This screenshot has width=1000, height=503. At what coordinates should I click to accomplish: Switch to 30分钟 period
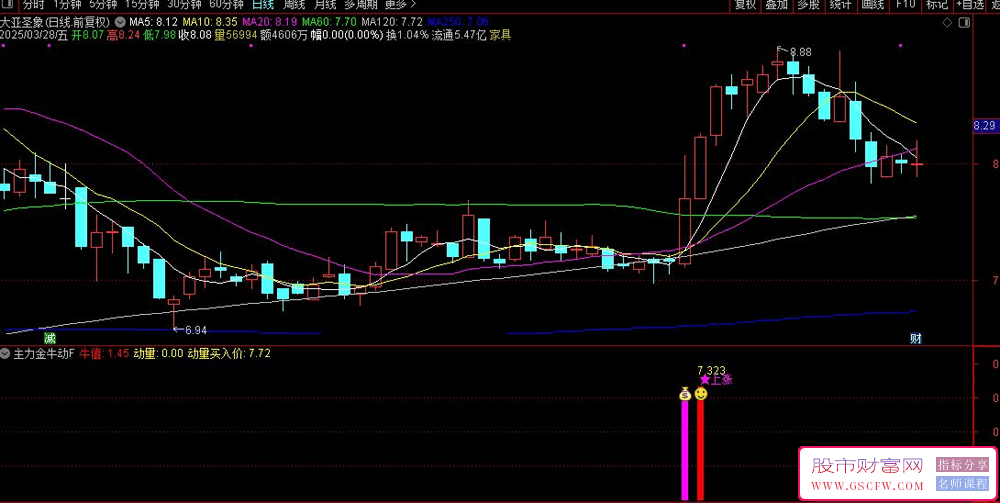pyautogui.click(x=184, y=4)
